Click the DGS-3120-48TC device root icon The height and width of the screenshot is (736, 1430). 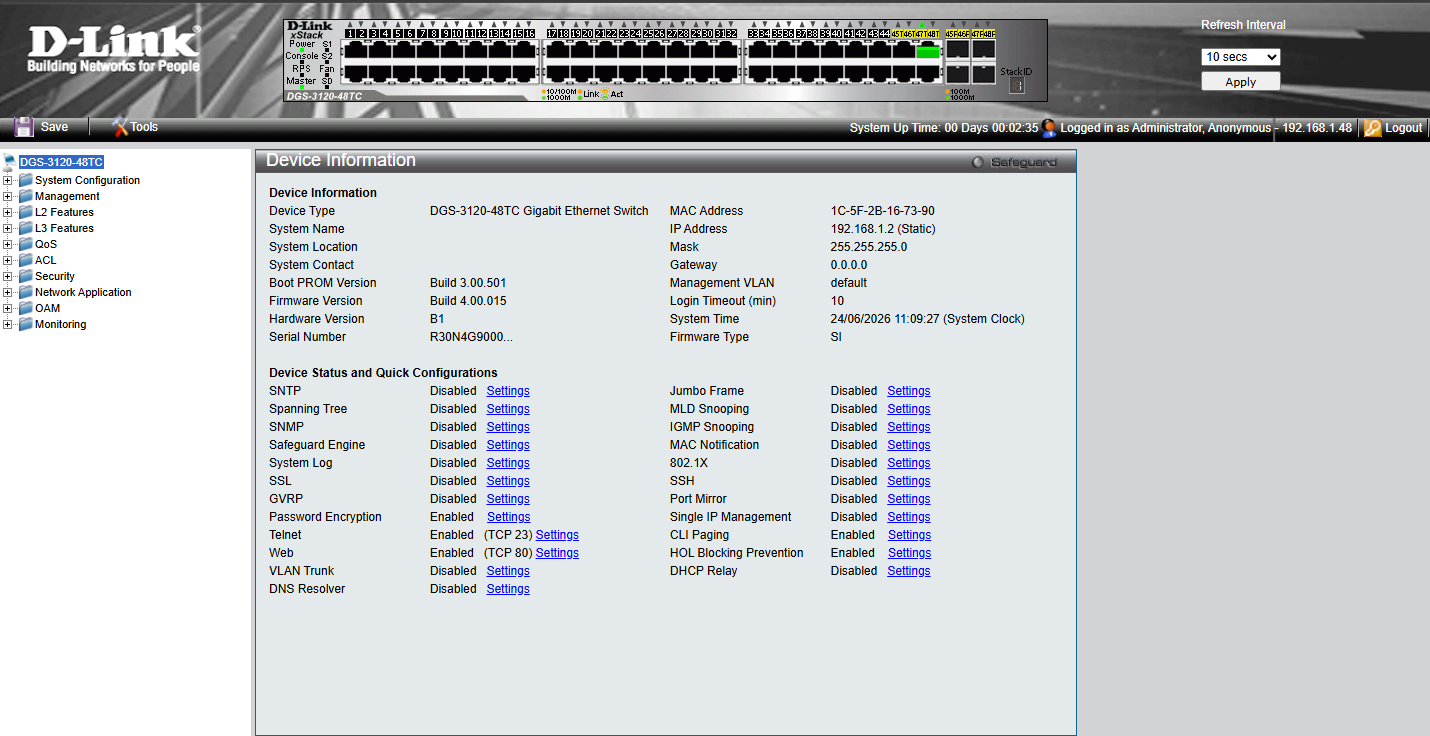tap(10, 162)
